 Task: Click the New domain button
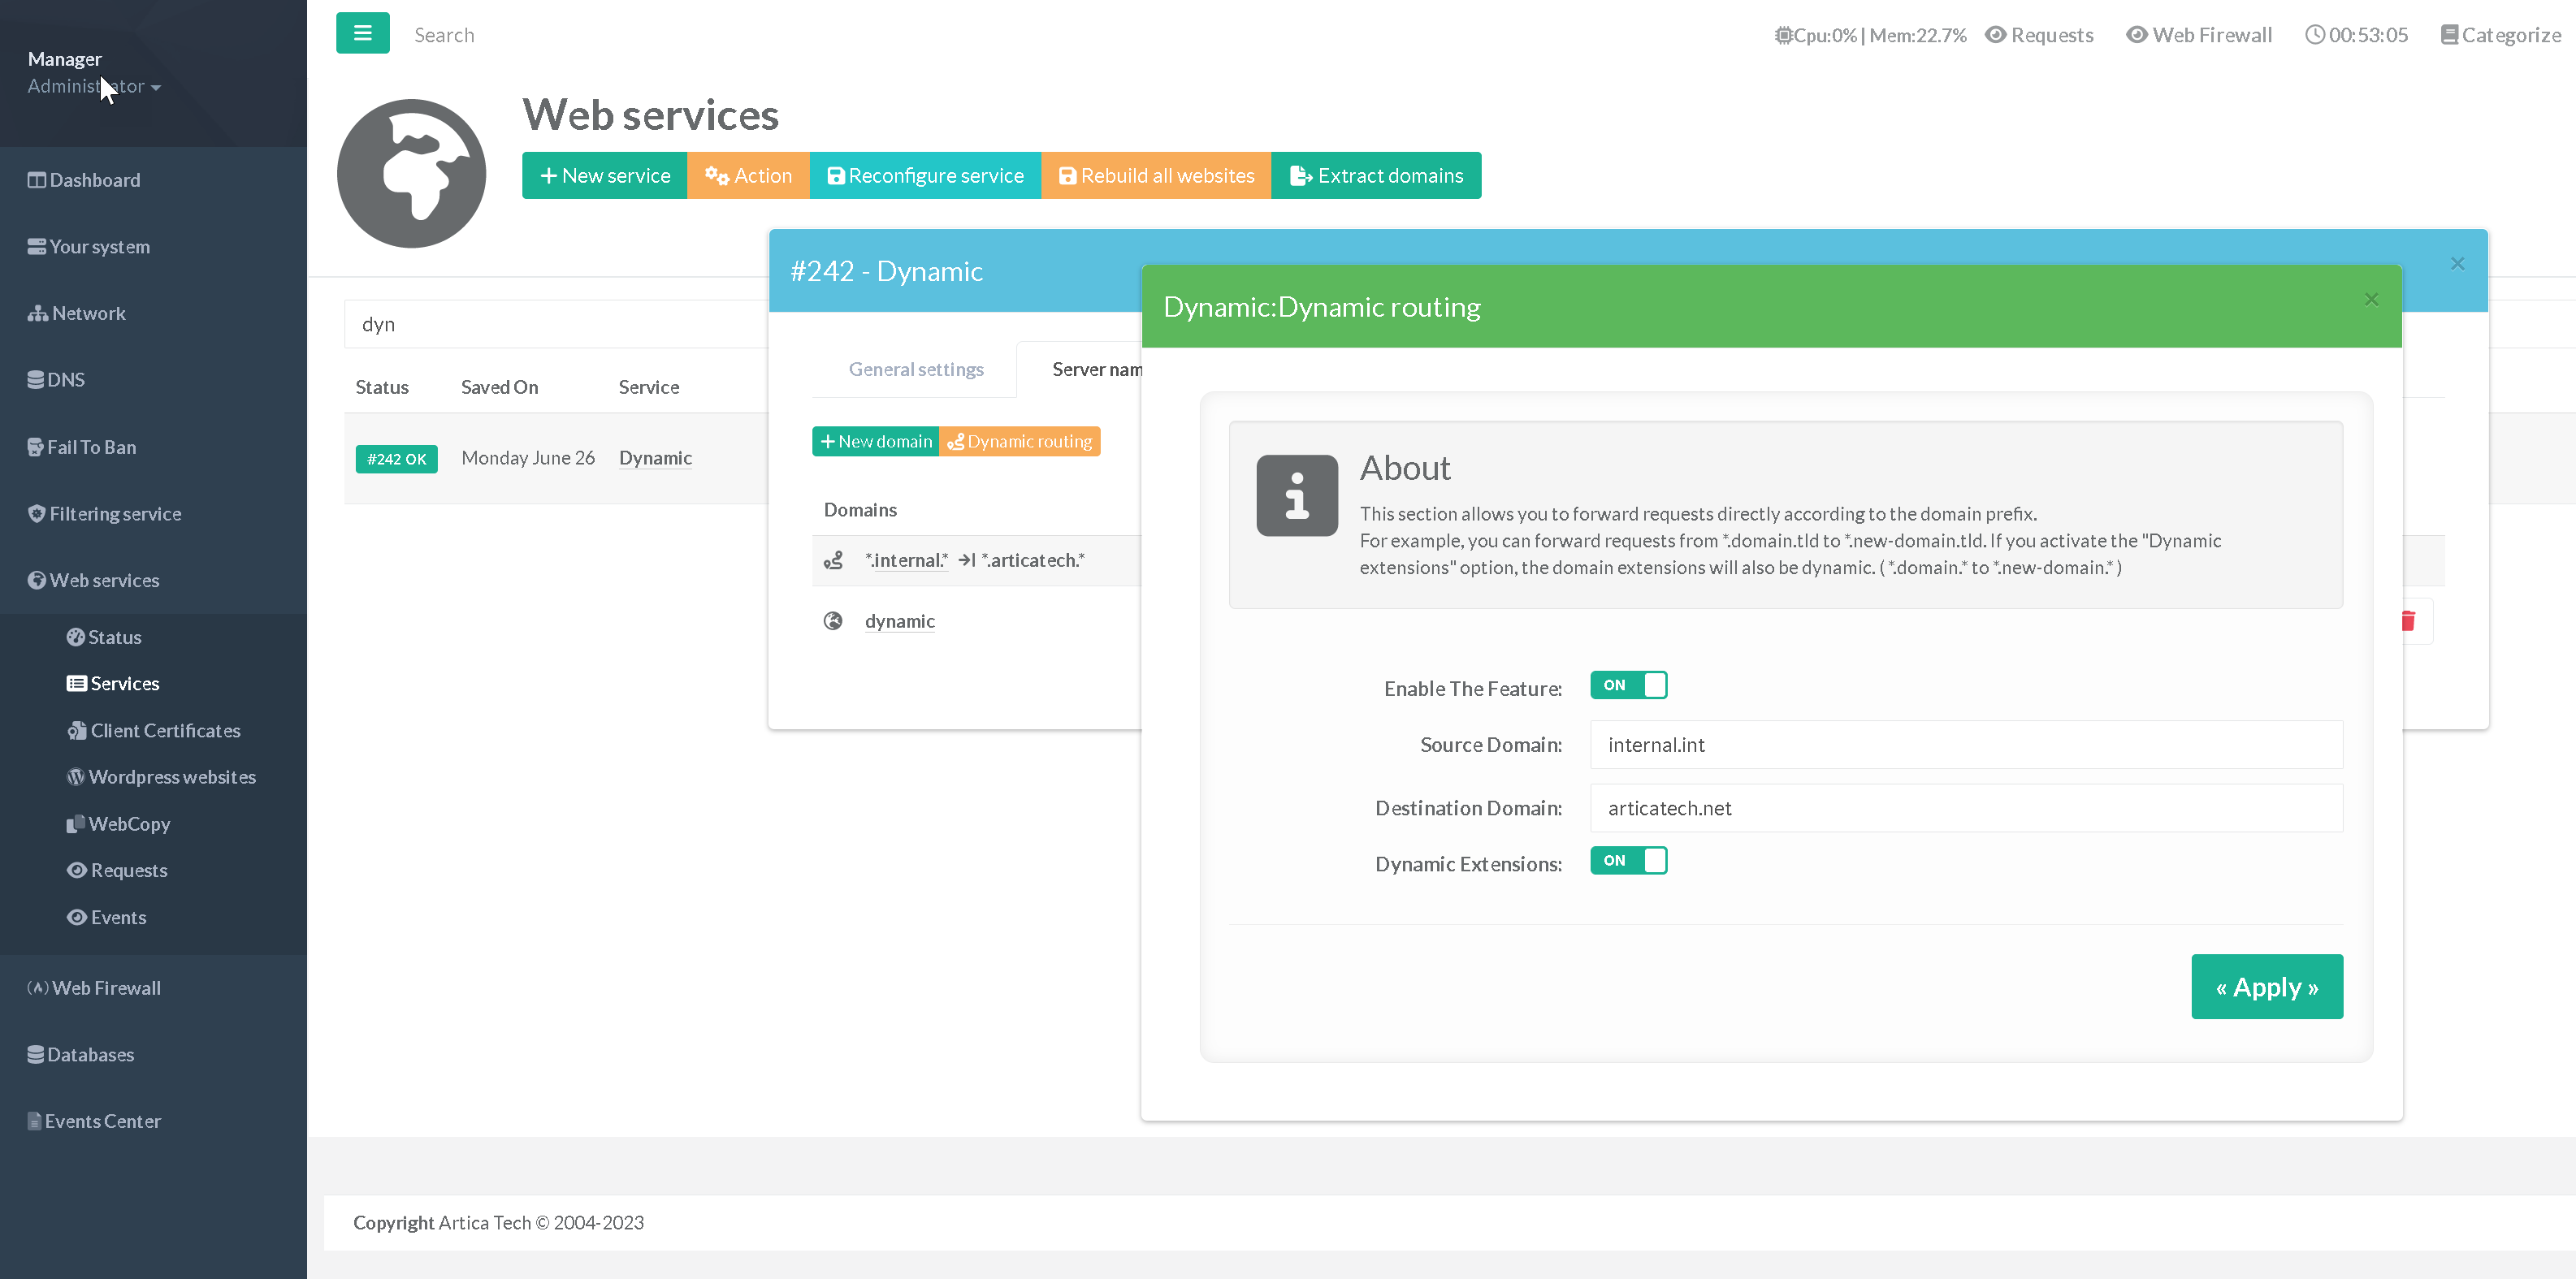click(875, 441)
